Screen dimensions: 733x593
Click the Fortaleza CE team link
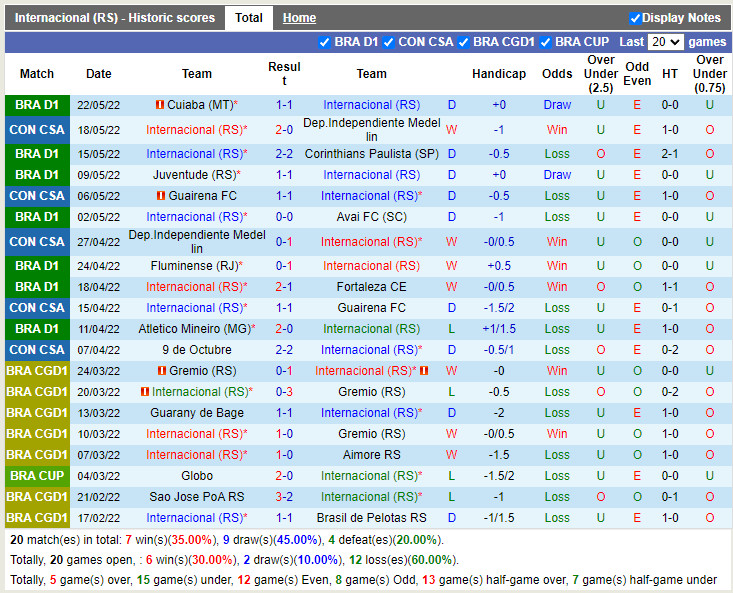coord(371,287)
